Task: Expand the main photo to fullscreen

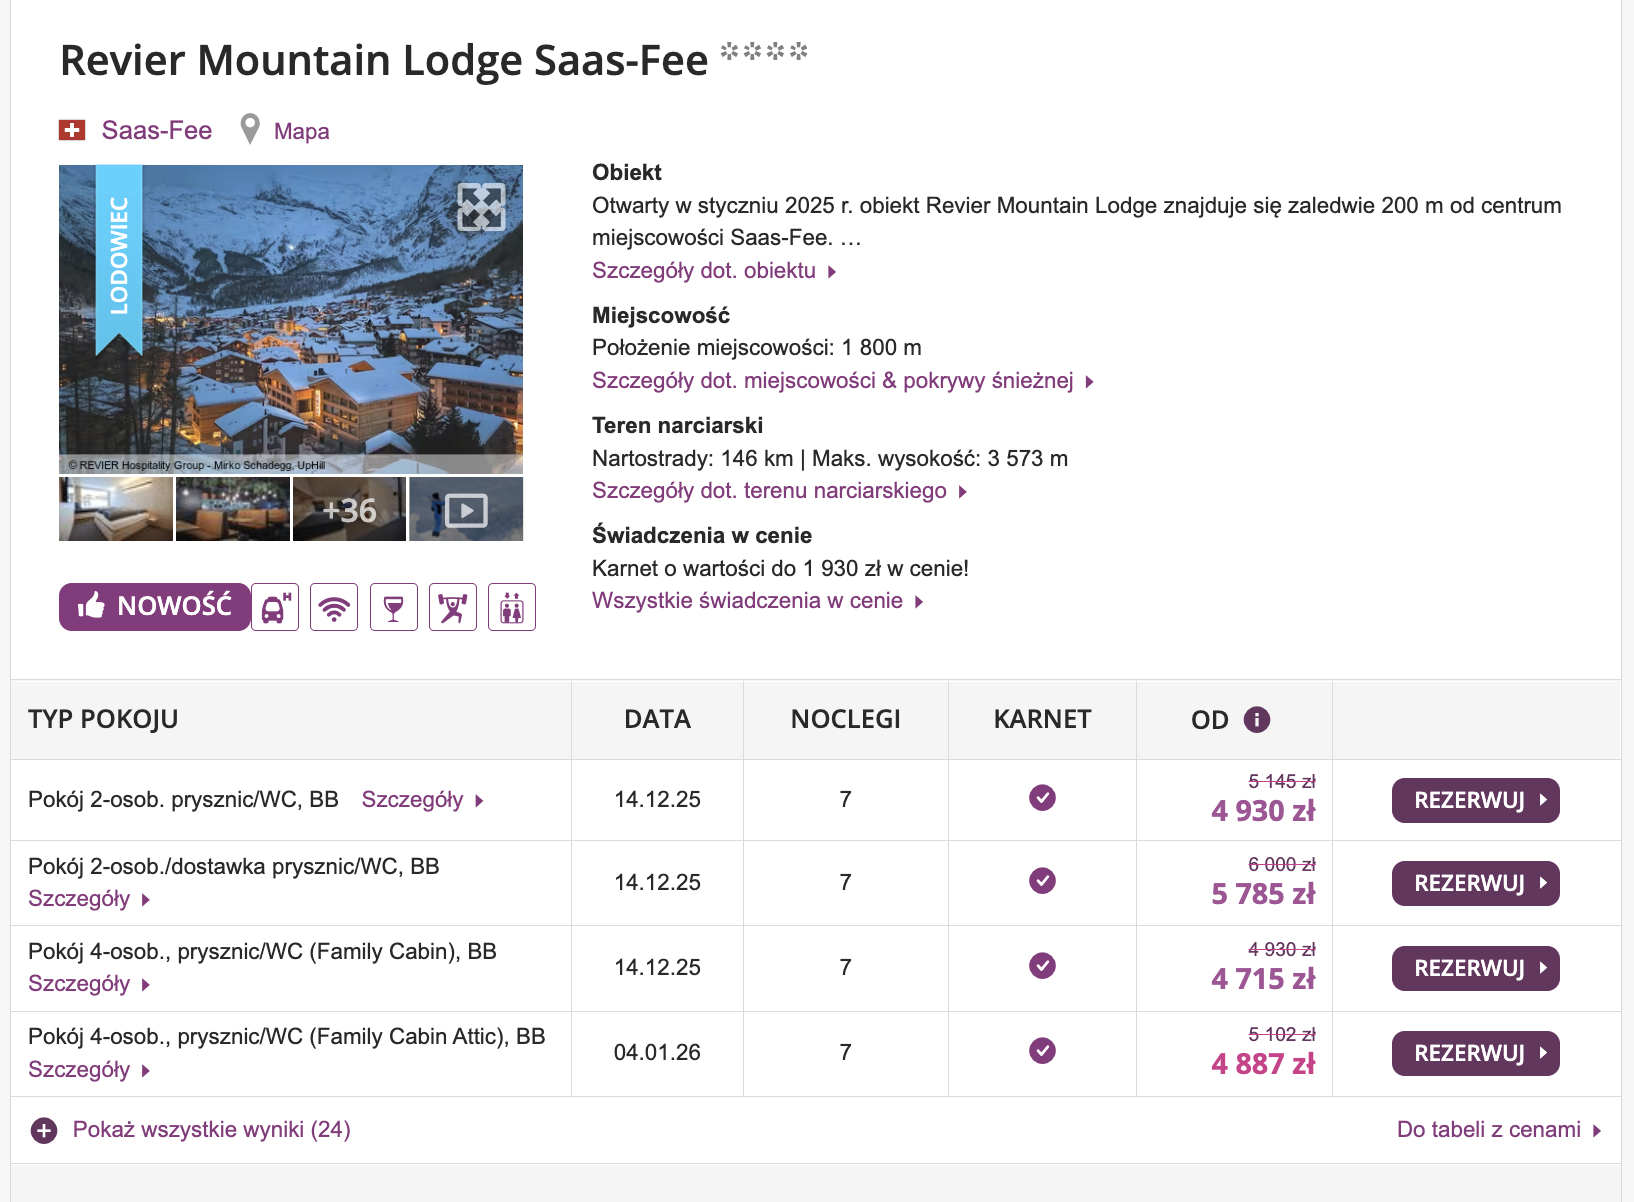Action: pos(481,207)
